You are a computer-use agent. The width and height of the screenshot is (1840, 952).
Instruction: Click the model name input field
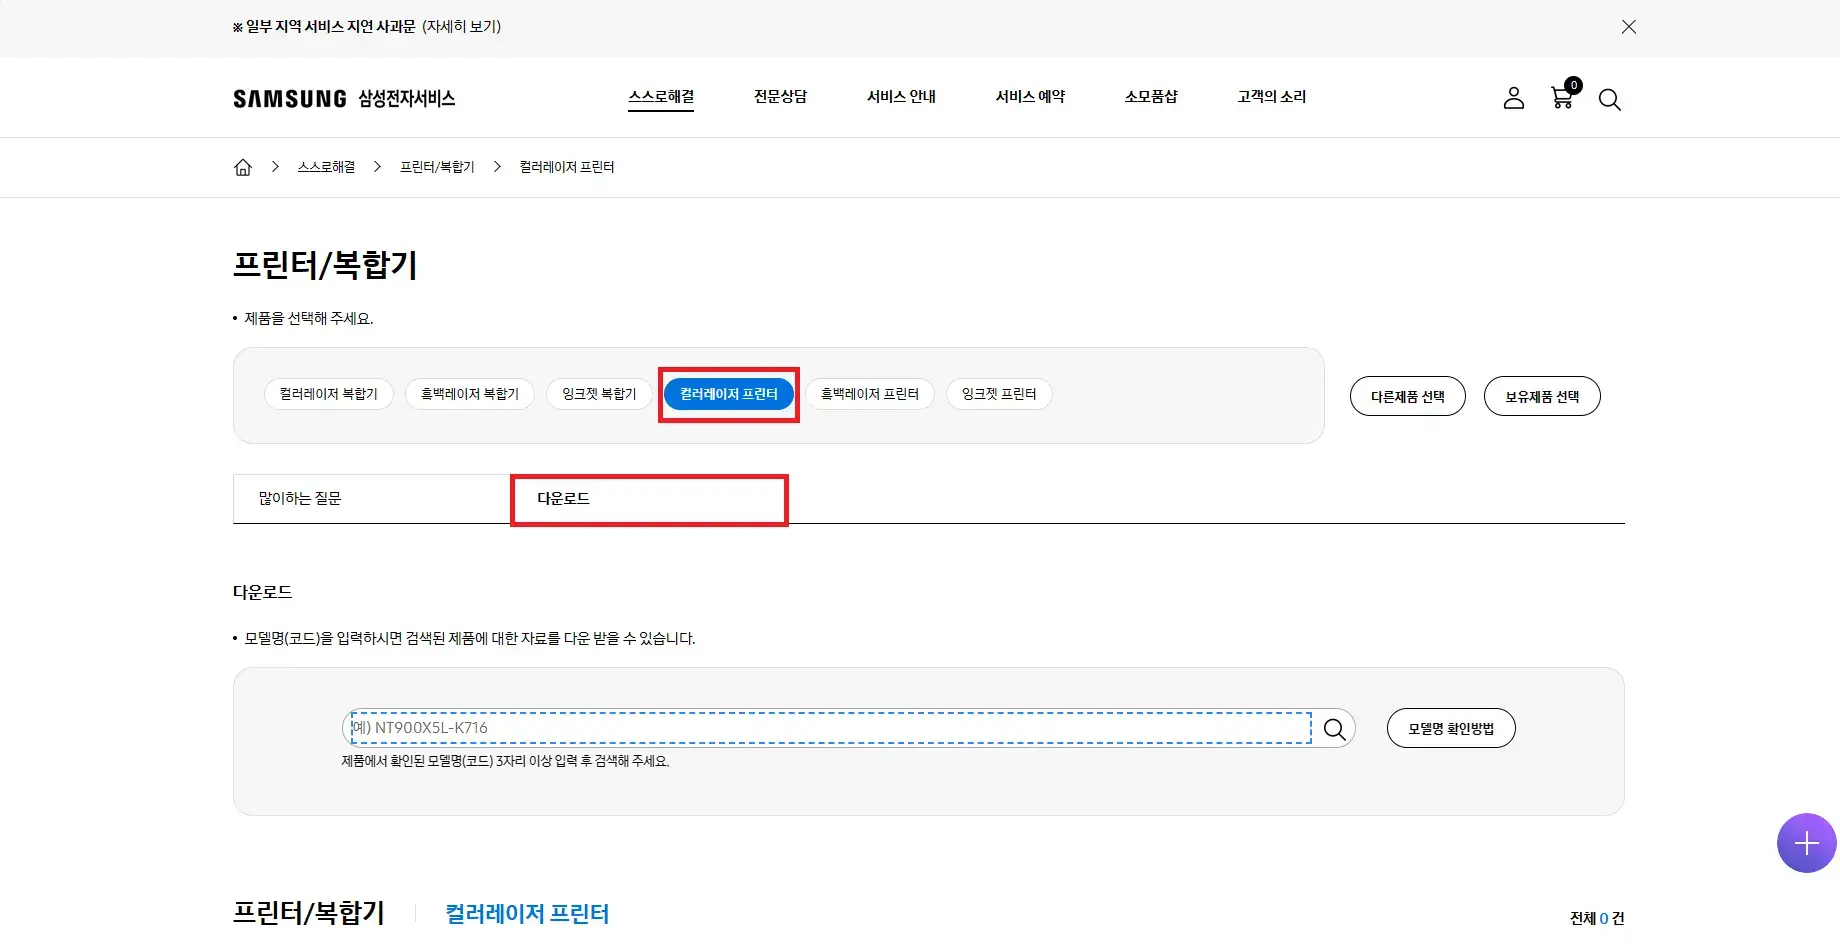(800, 728)
